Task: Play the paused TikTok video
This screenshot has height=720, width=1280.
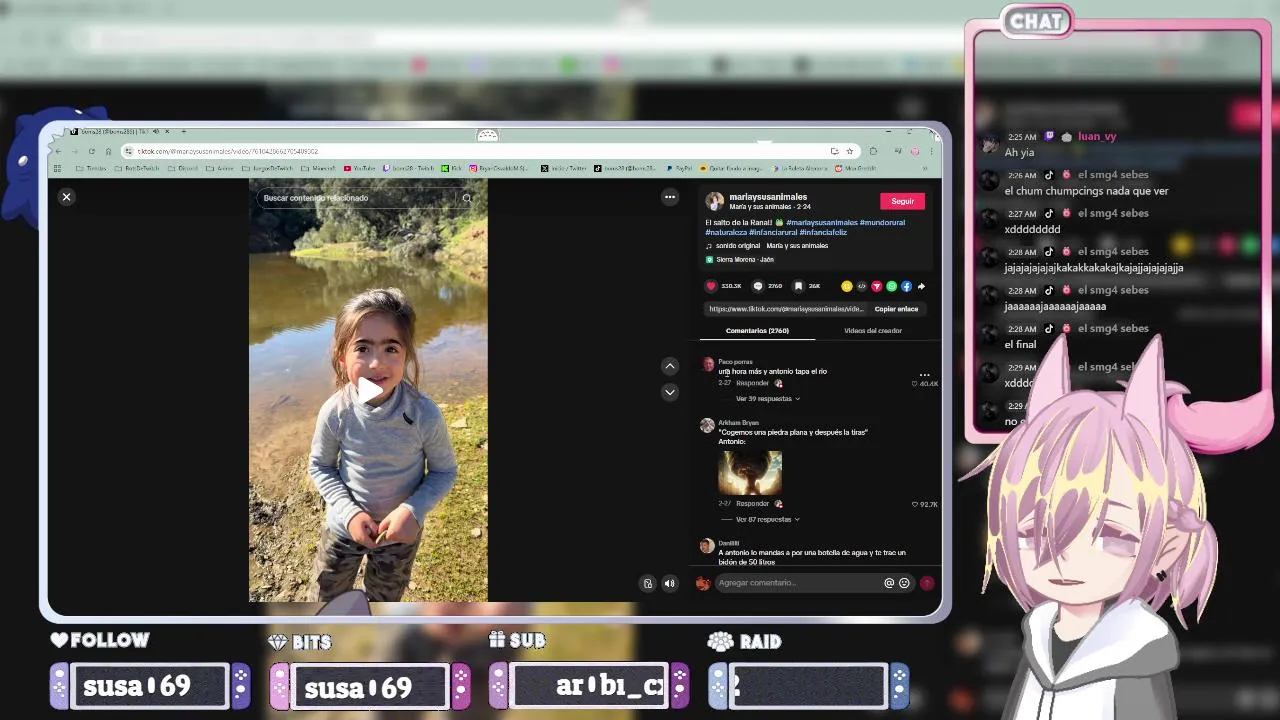Action: pyautogui.click(x=369, y=391)
